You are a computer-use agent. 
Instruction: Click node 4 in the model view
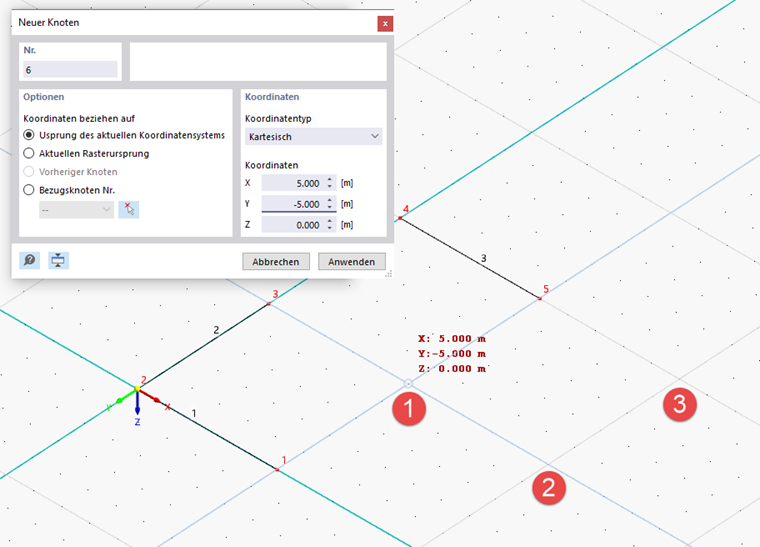400,219
